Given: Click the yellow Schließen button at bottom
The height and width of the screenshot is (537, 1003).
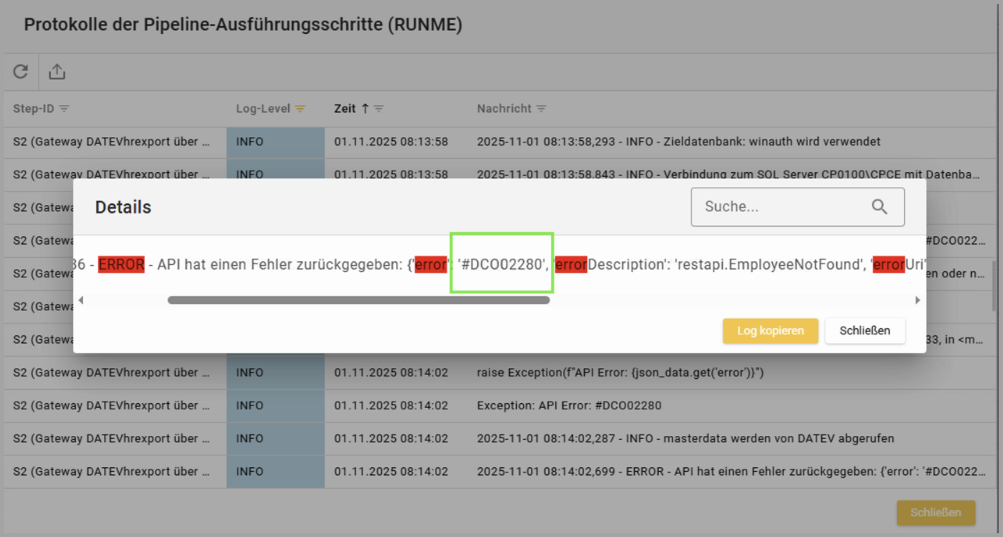Looking at the screenshot, I should [936, 512].
